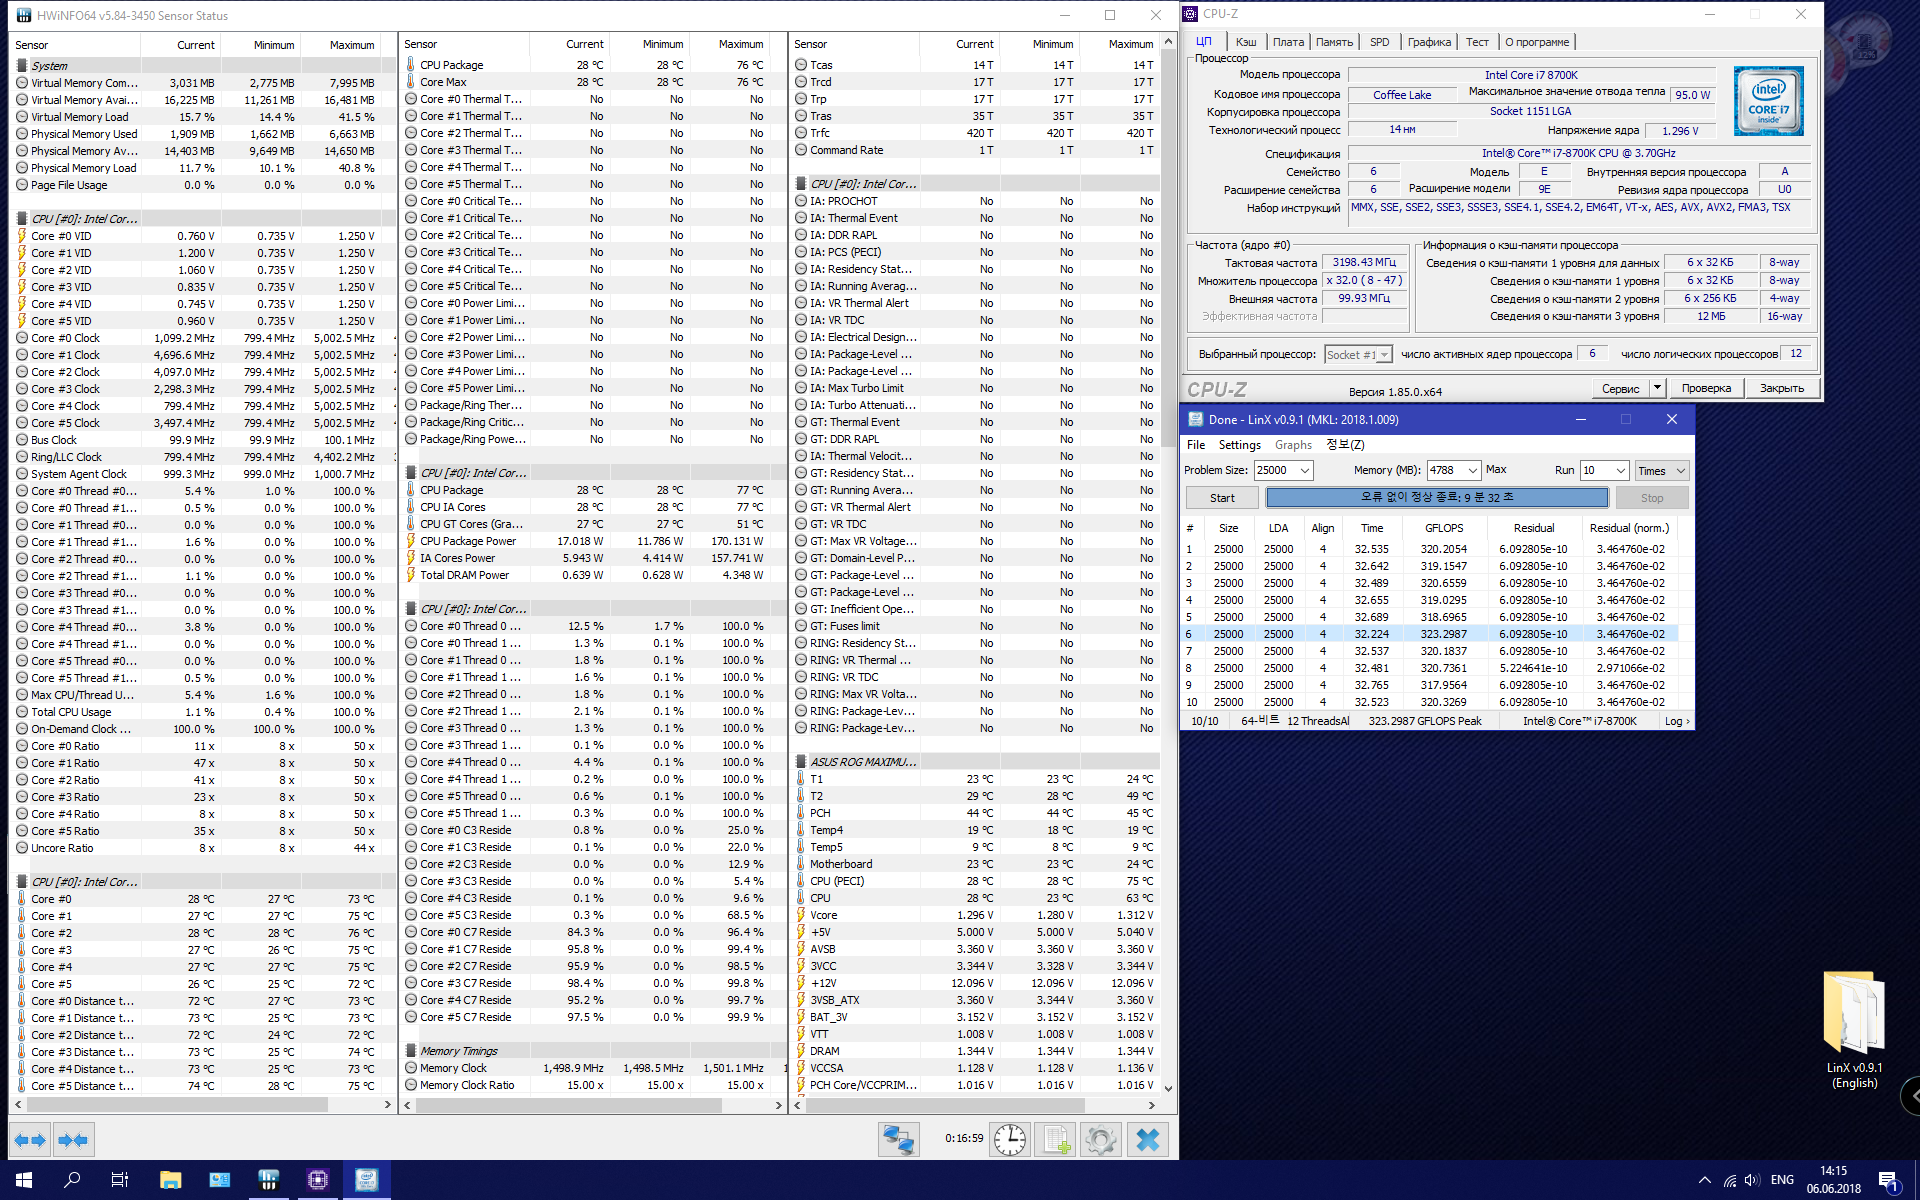Open network status tray icon
The height and width of the screenshot is (1200, 1920).
(x=1729, y=1180)
